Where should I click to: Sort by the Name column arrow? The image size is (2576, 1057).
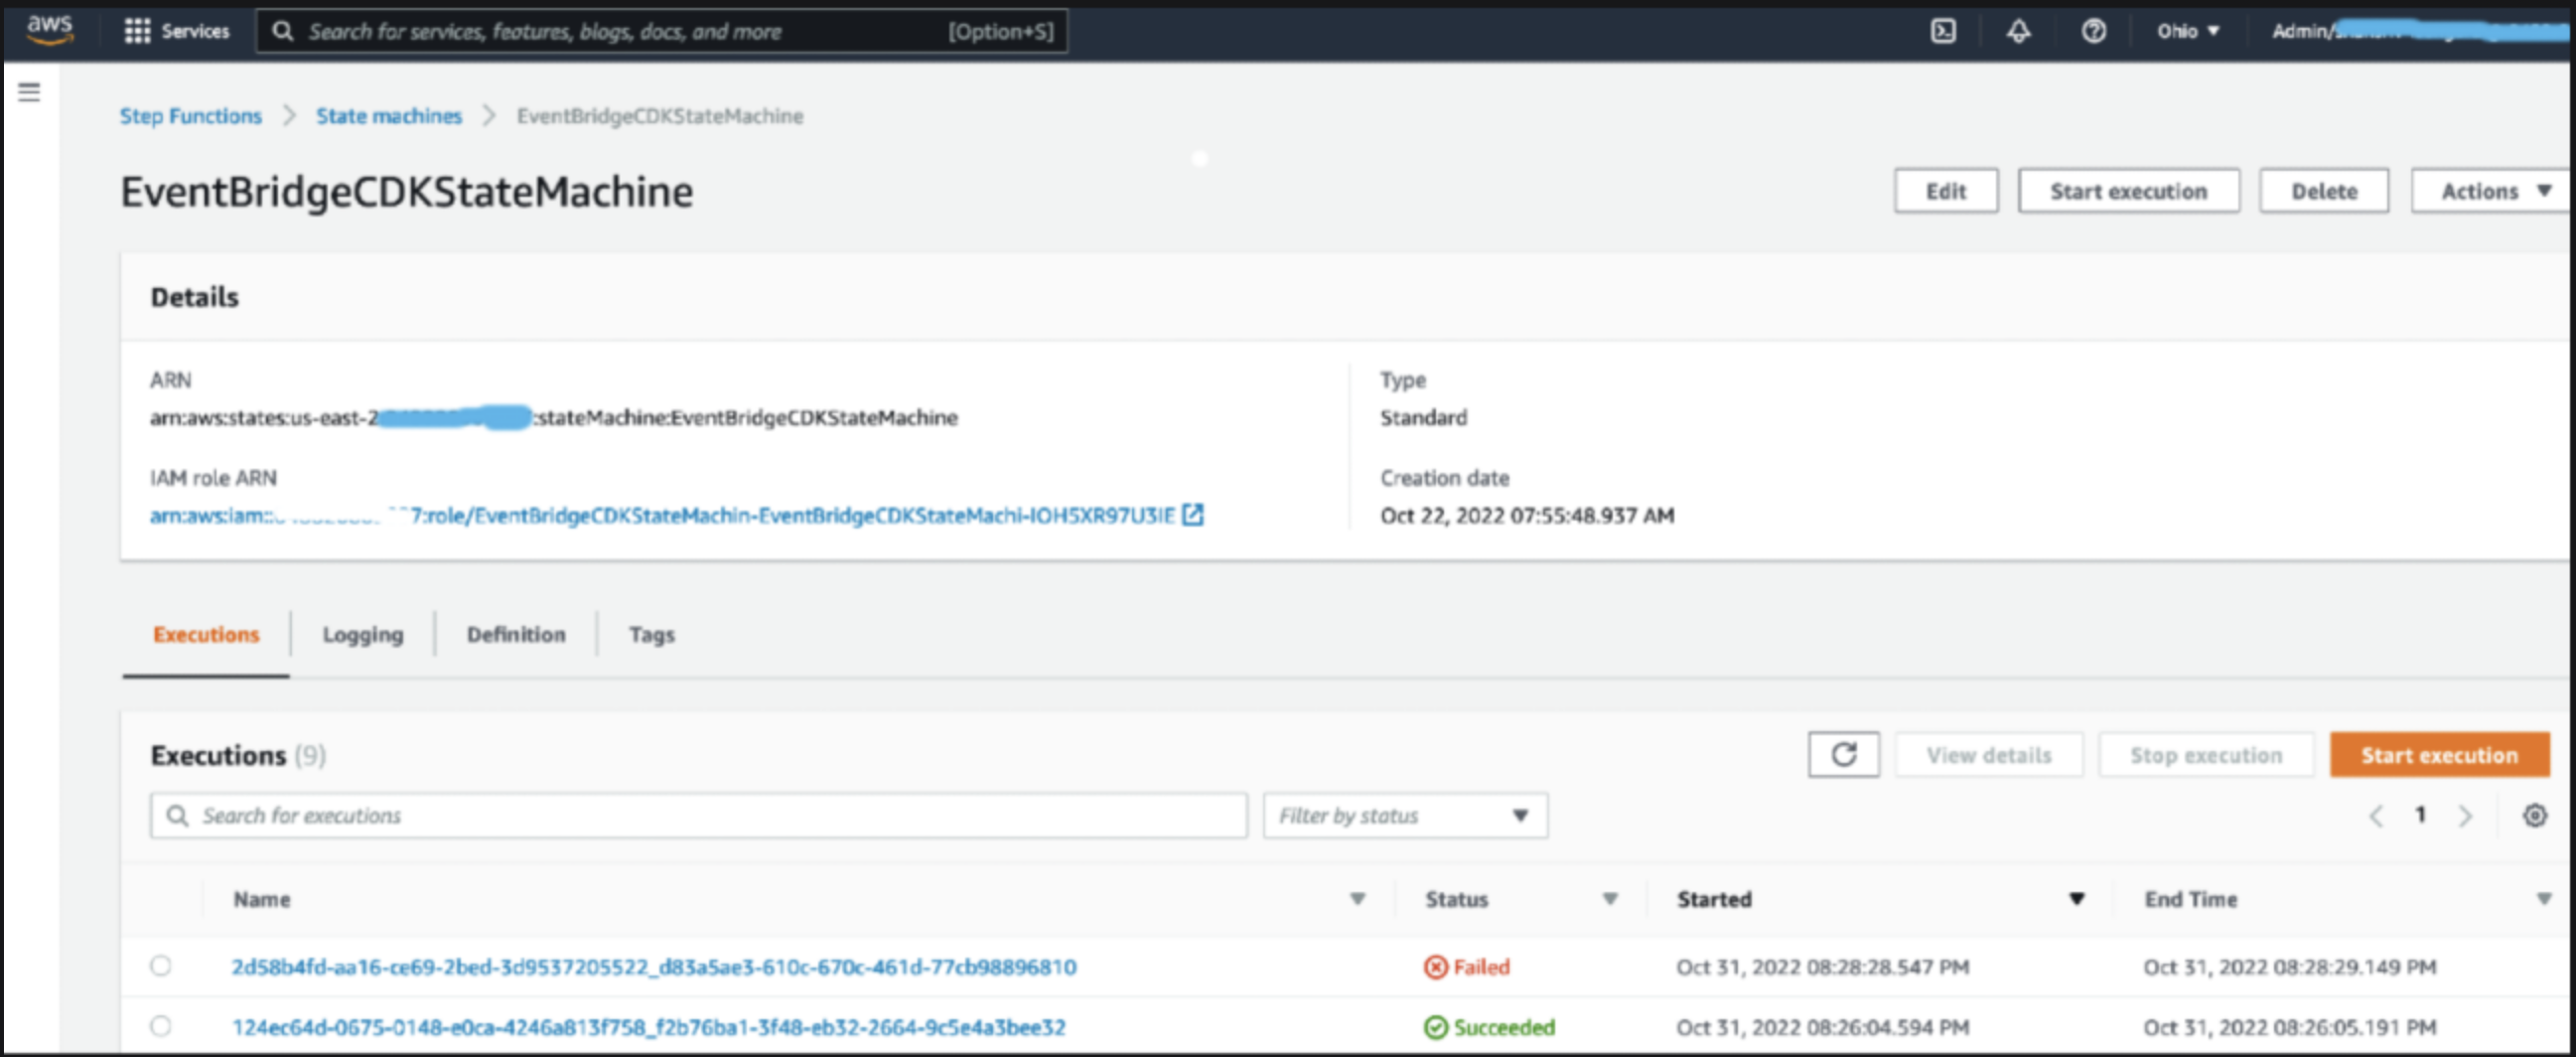click(1357, 899)
